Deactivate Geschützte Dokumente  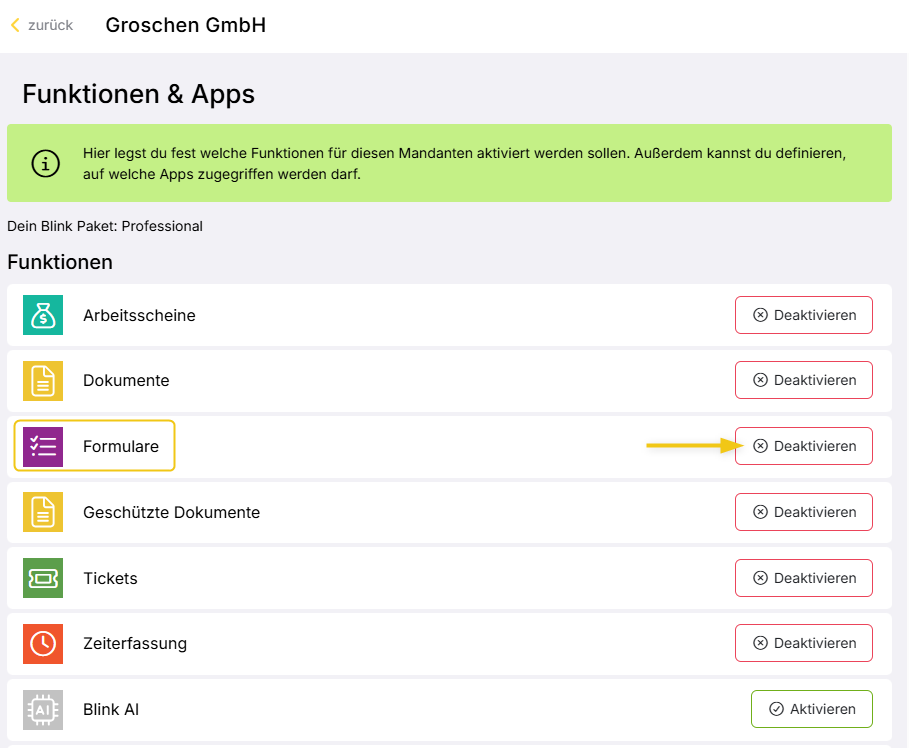click(803, 512)
